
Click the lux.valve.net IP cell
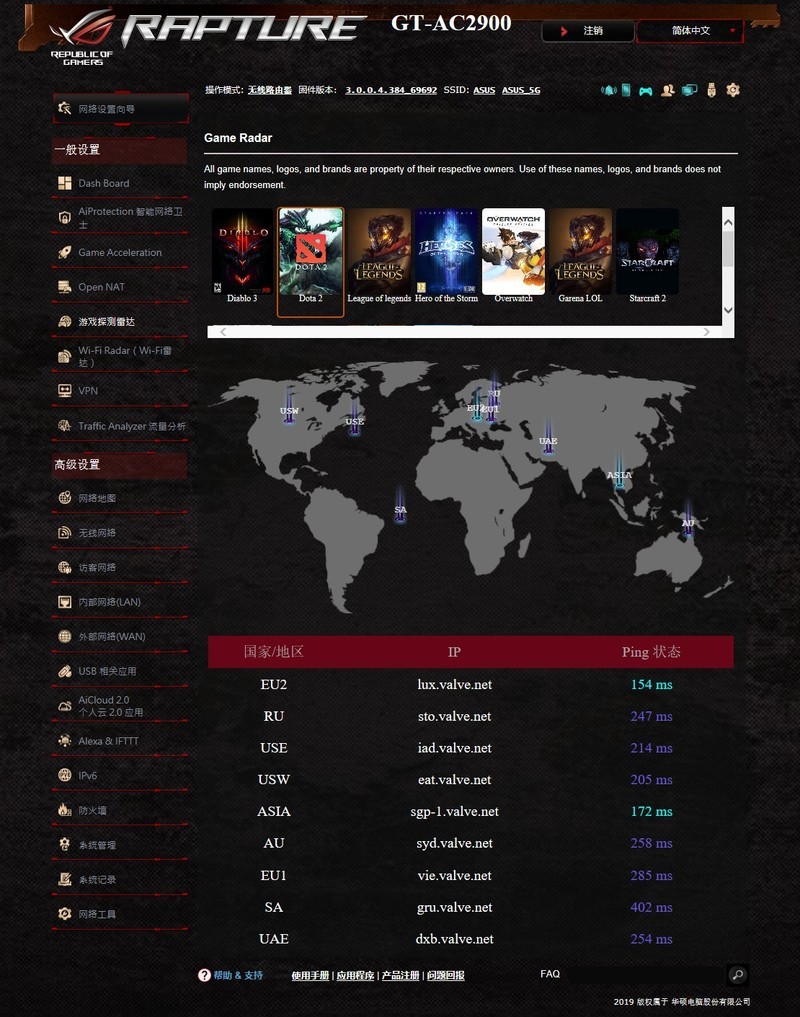tap(454, 684)
